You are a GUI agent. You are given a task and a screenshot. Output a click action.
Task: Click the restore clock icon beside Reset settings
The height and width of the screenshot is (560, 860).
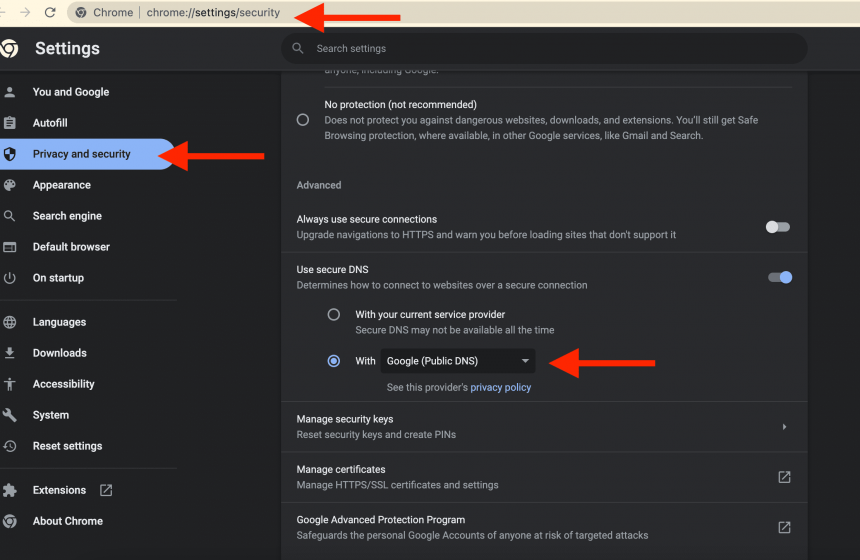pyautogui.click(x=9, y=446)
